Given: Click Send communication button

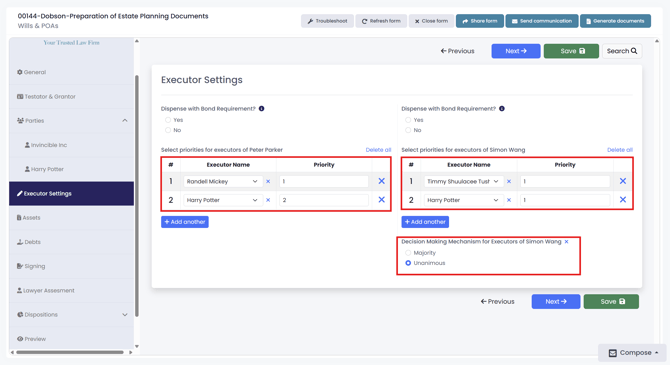Looking at the screenshot, I should coord(542,21).
